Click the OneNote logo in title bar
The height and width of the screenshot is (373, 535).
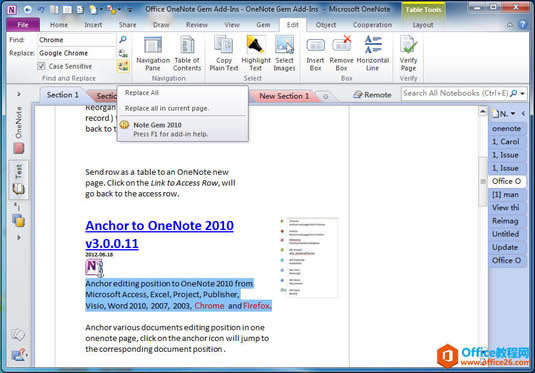pos(12,9)
